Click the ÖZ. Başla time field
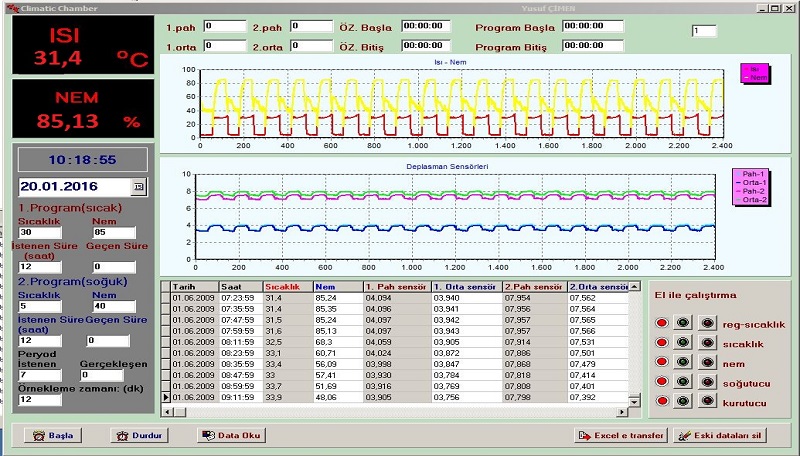Screen dimensions: 800x456 coord(426,26)
